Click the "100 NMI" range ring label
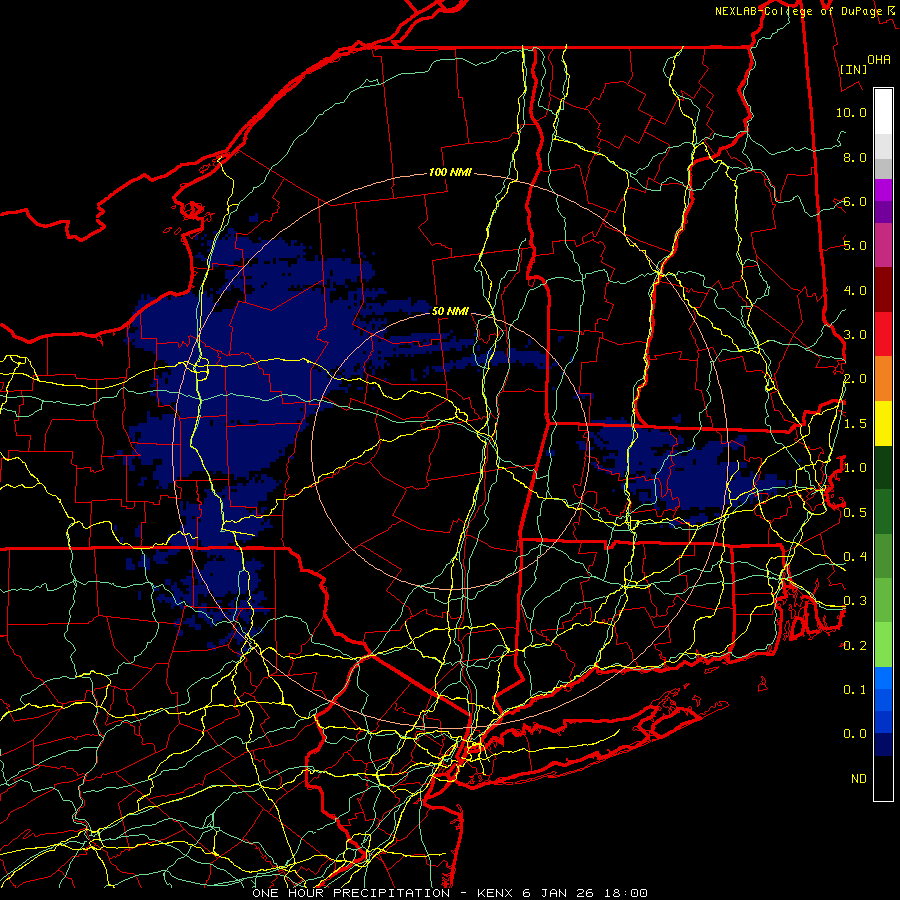This screenshot has height=900, width=900. tap(449, 172)
